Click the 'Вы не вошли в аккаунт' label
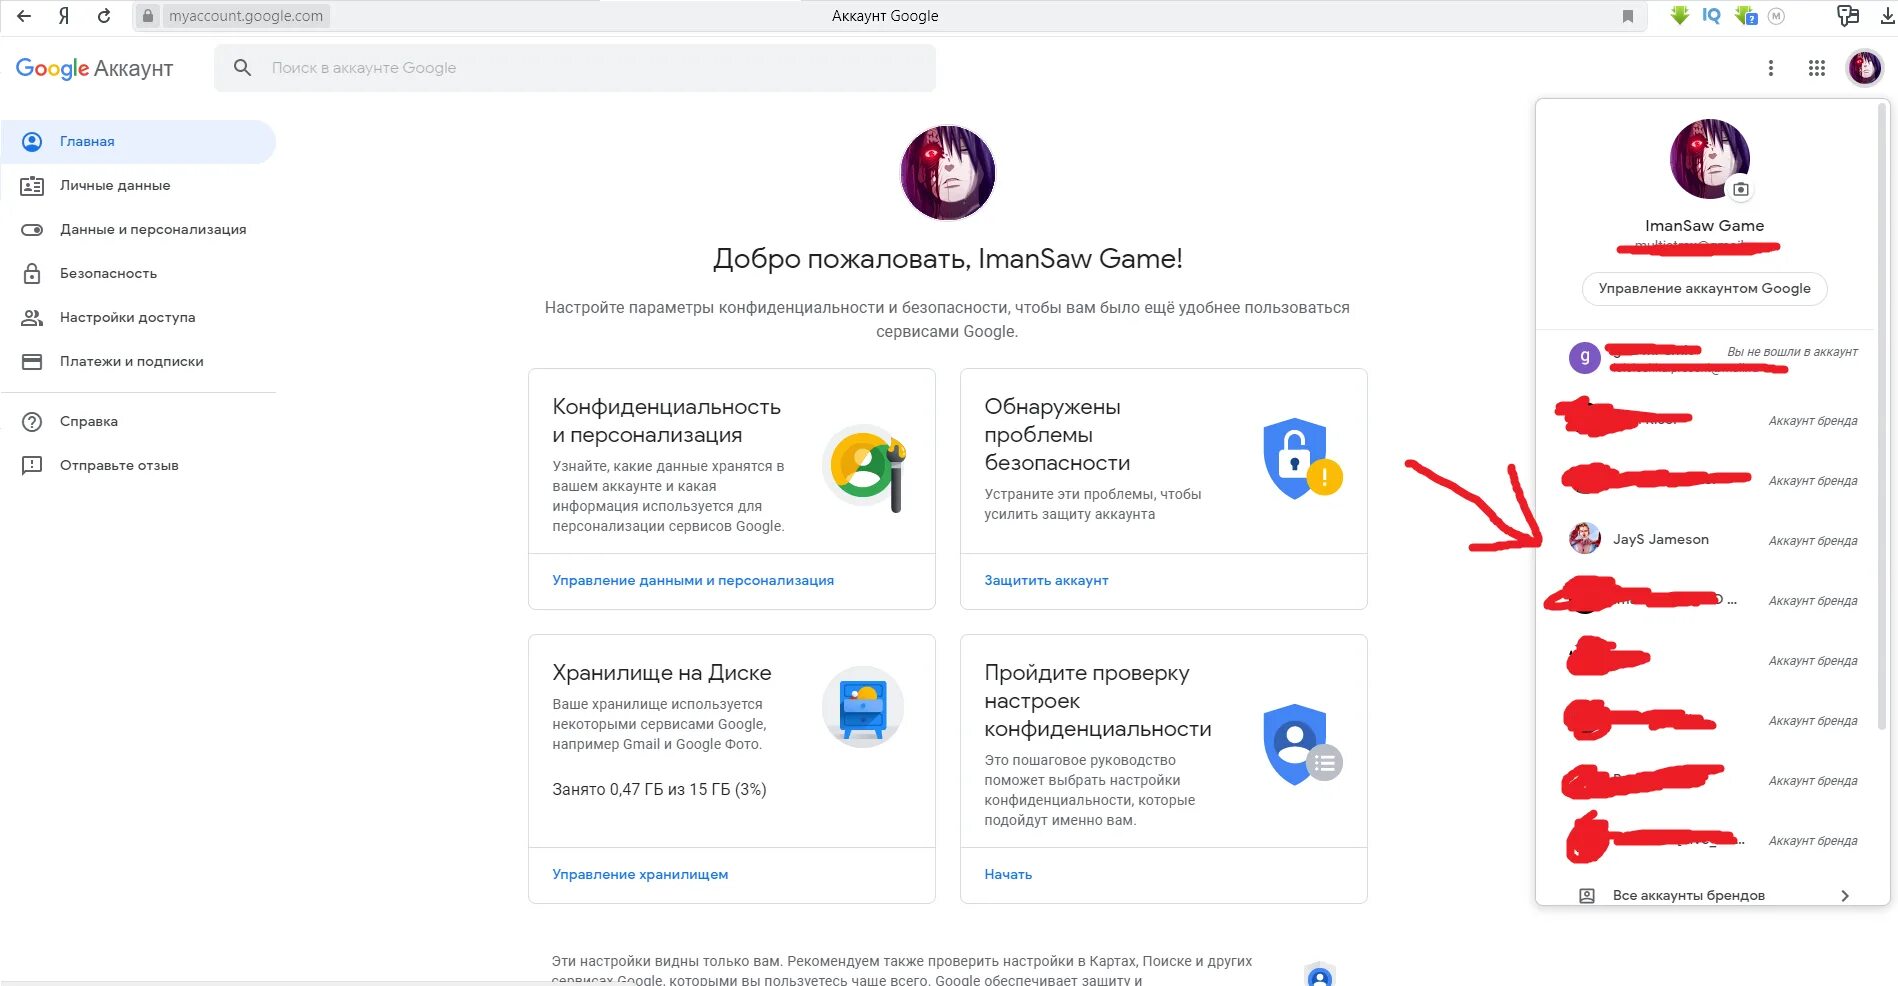The height and width of the screenshot is (986, 1898). (x=1792, y=352)
